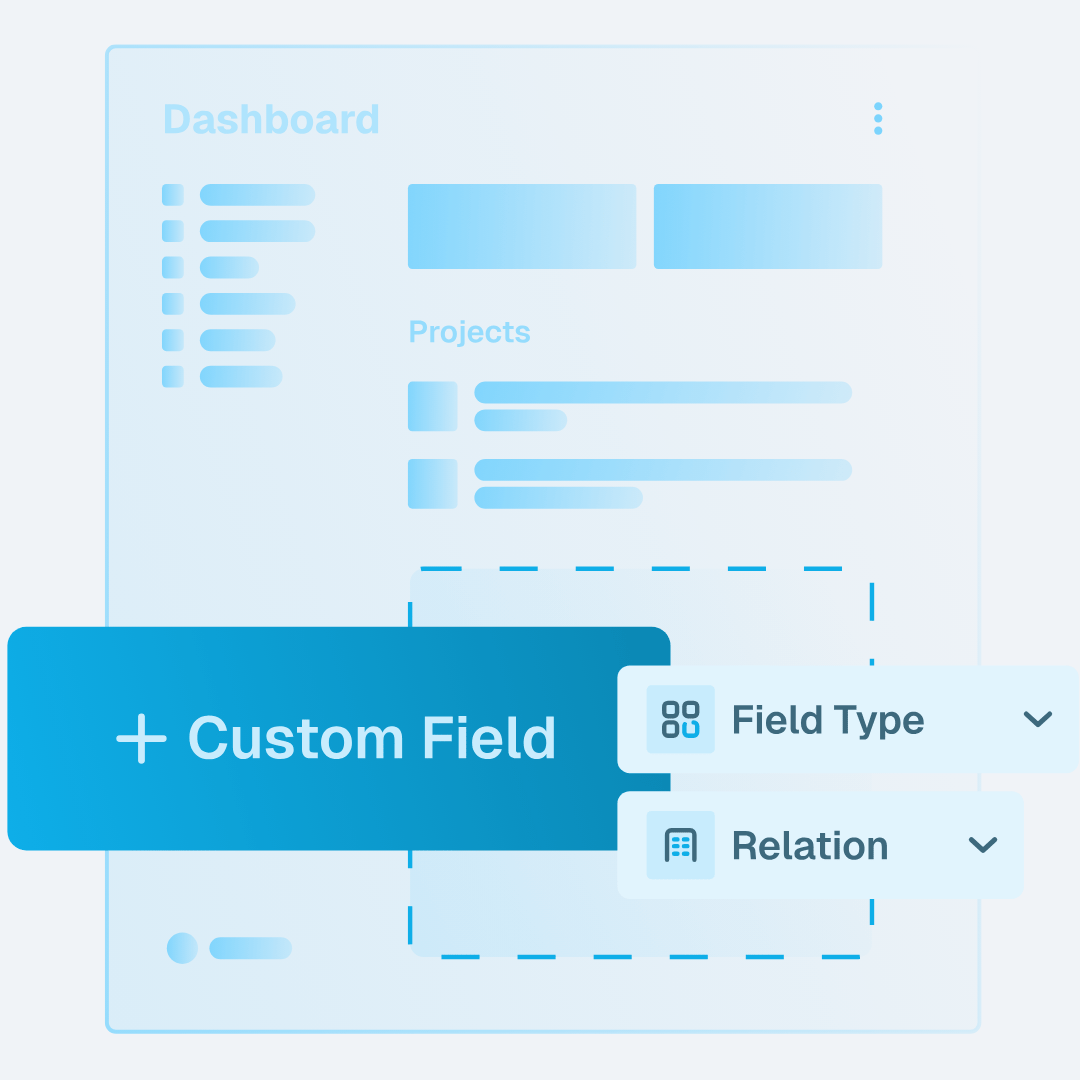Click the building icon beside Relation
Screen dimensions: 1080x1080
click(x=681, y=845)
